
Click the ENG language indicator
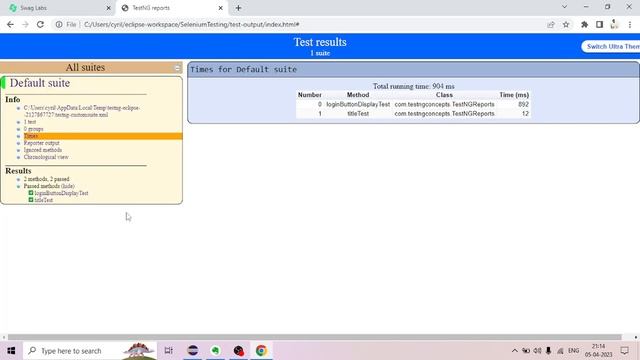click(573, 351)
